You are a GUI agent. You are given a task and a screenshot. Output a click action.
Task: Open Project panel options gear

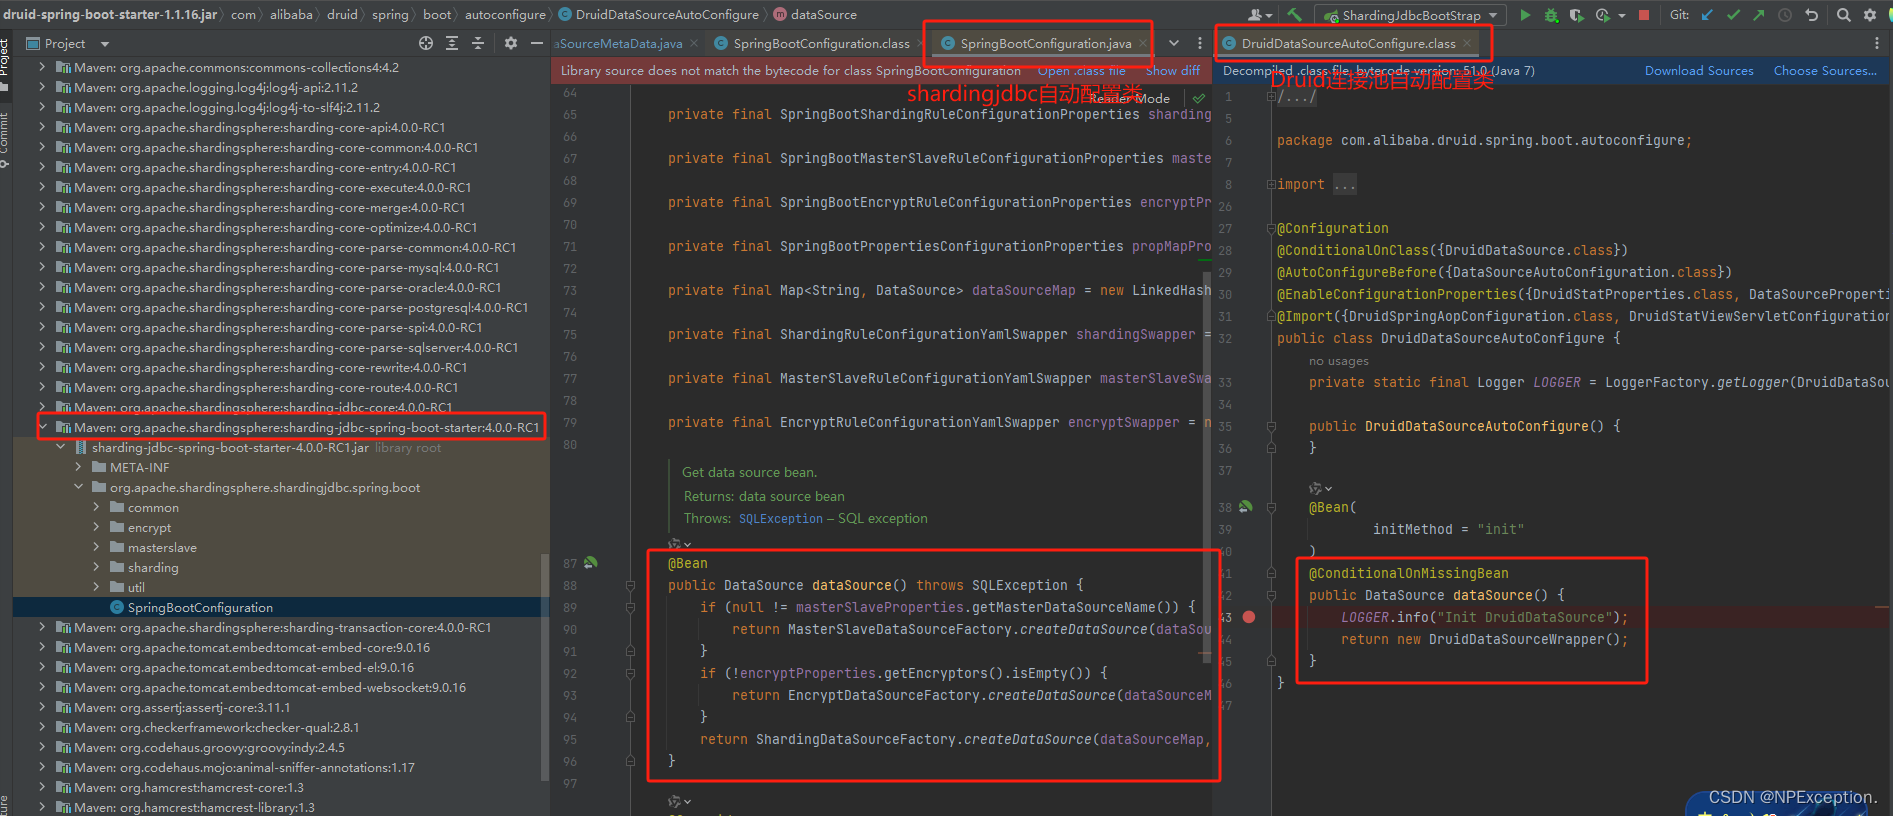tap(511, 43)
